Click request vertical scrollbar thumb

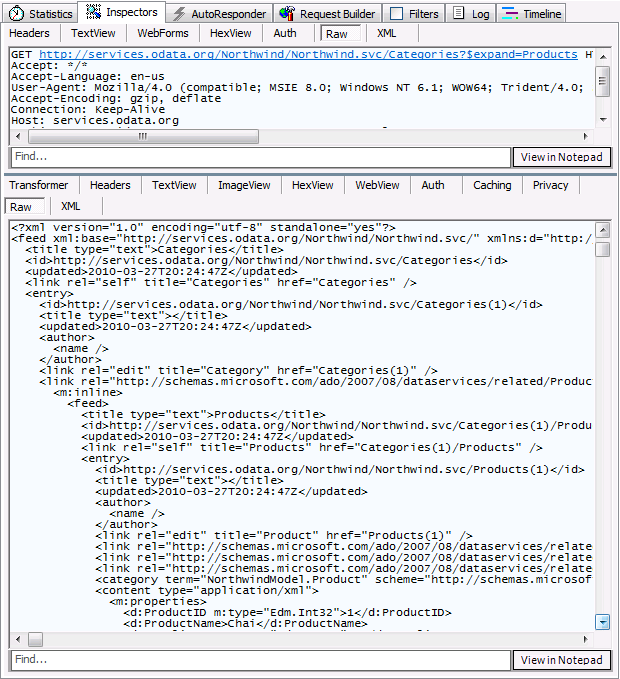603,81
